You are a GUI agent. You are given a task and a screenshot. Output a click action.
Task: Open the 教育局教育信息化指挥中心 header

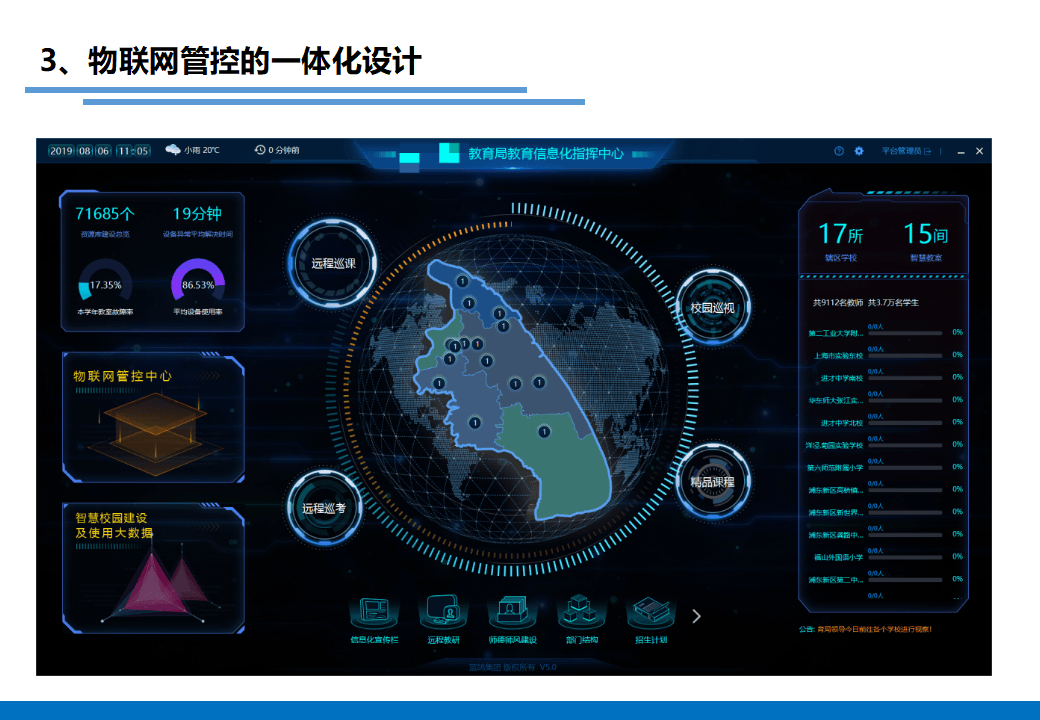tap(543, 155)
